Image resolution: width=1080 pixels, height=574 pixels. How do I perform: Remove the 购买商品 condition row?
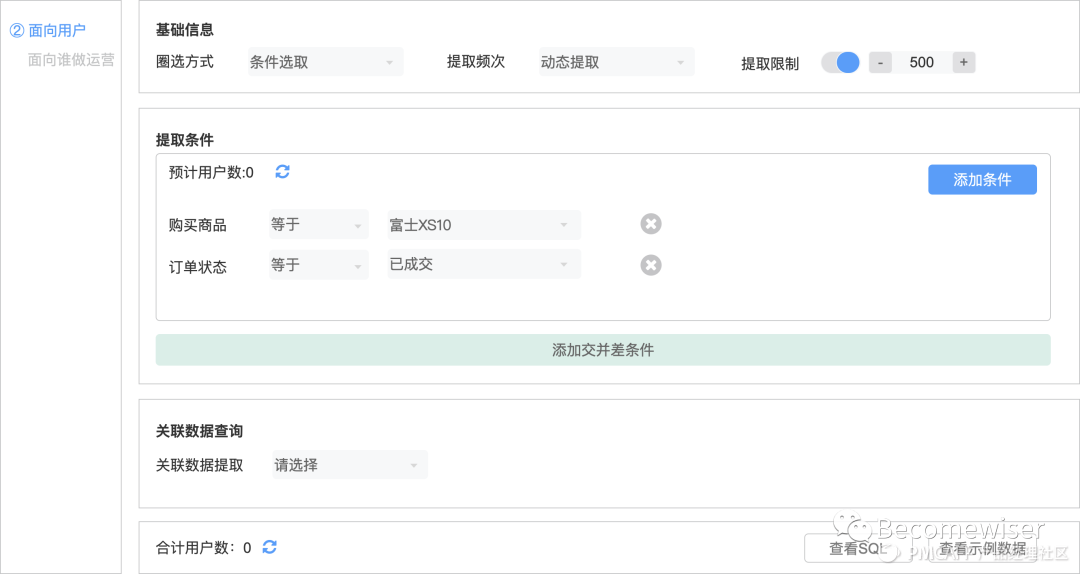coord(651,224)
